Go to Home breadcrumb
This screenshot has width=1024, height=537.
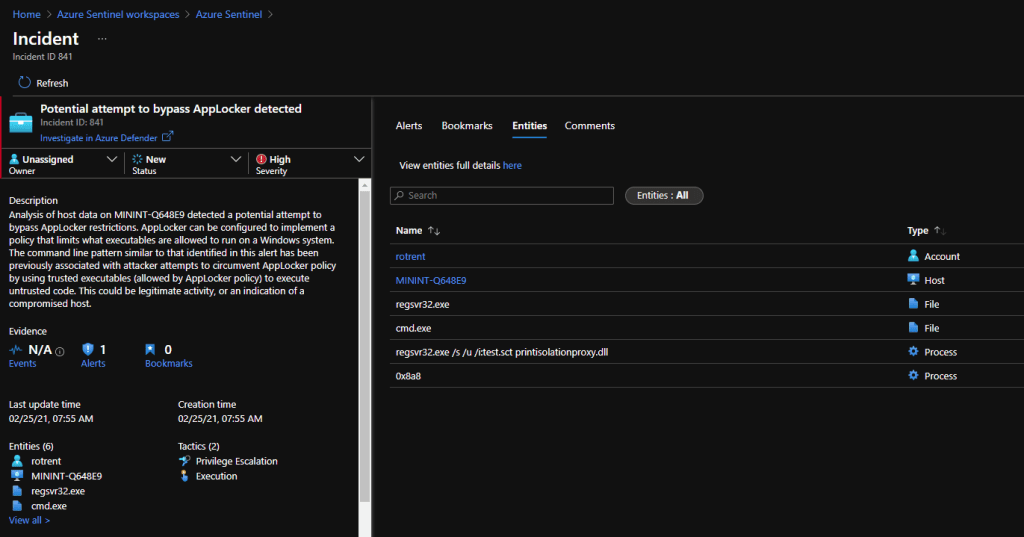[26, 14]
